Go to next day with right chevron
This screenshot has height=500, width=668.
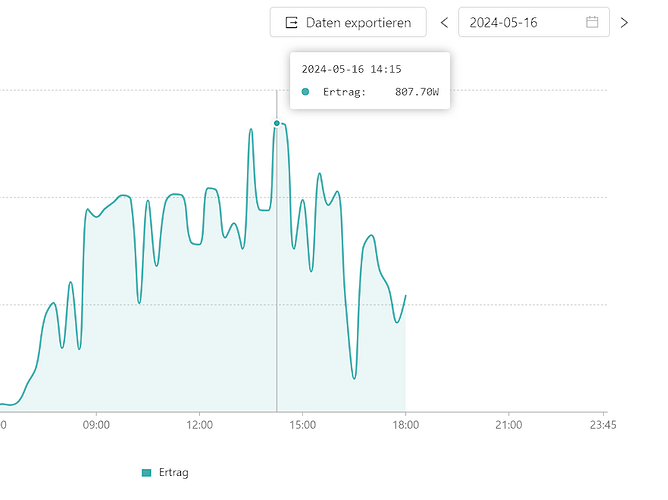(624, 22)
